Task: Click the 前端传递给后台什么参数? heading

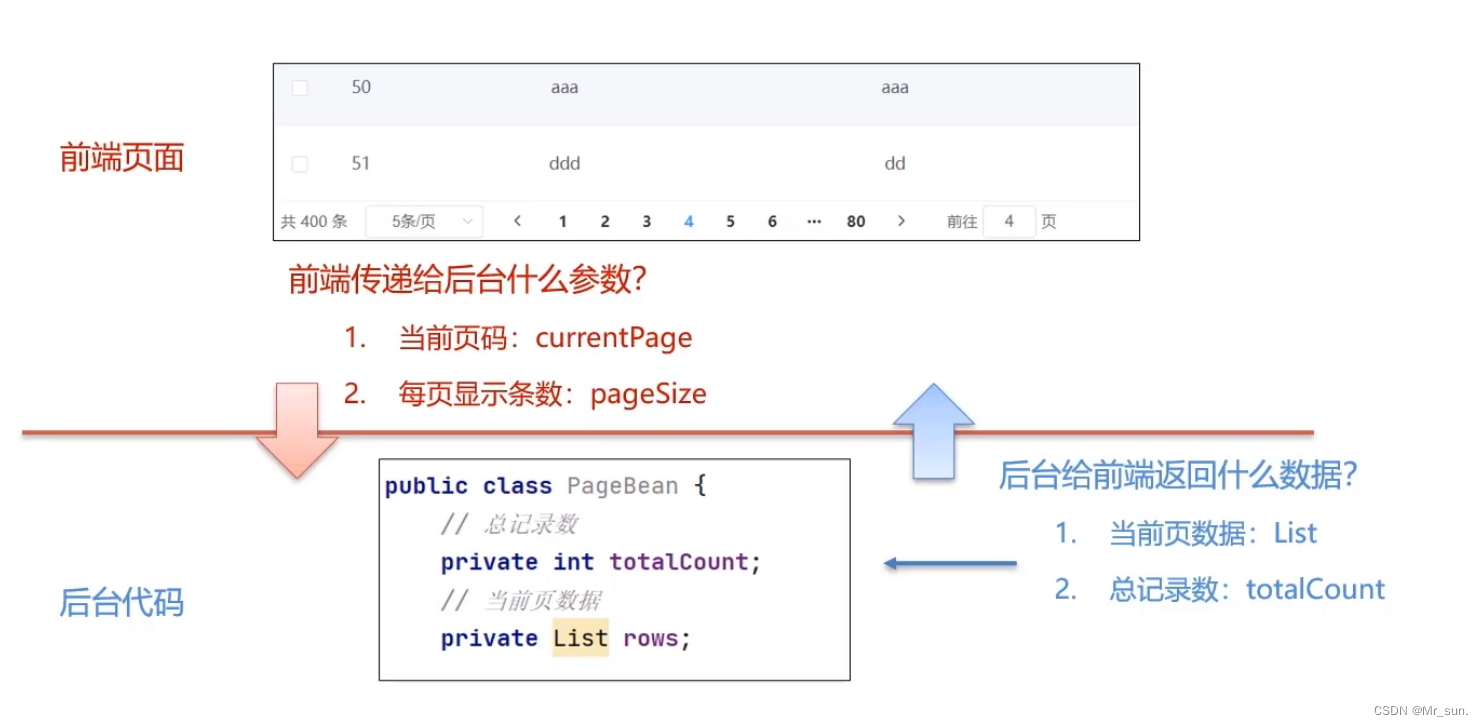Action: click(468, 280)
